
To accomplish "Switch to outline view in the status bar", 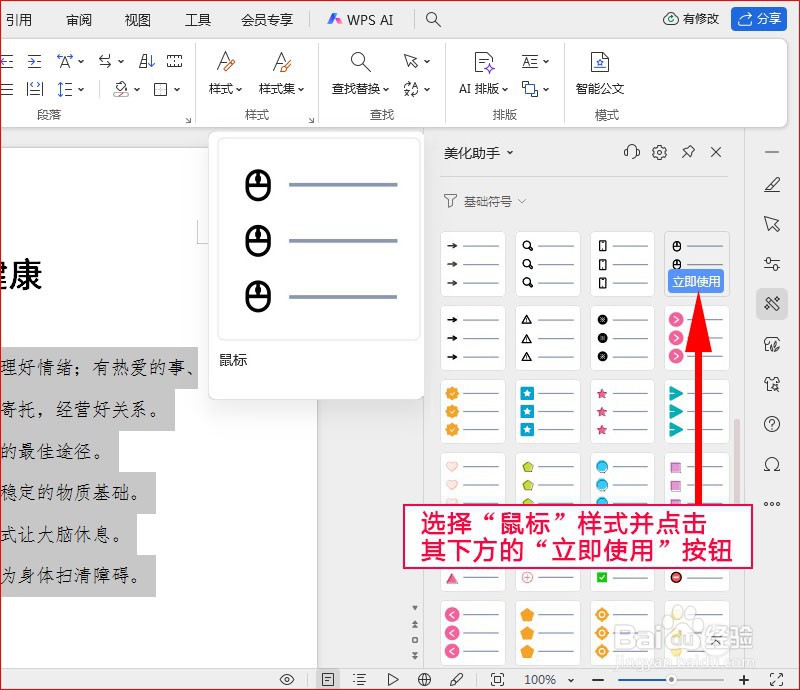I will pyautogui.click(x=358, y=678).
